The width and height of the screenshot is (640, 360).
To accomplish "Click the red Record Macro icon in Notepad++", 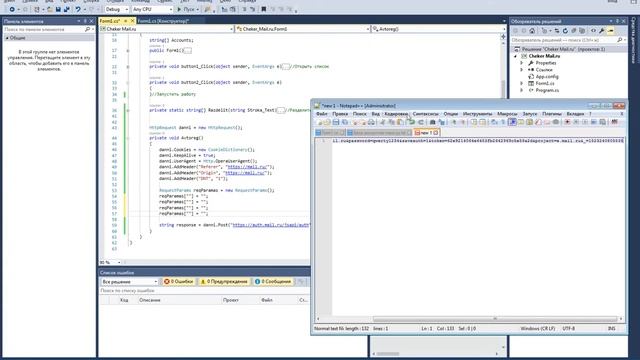I will pyautogui.click(x=567, y=122).
